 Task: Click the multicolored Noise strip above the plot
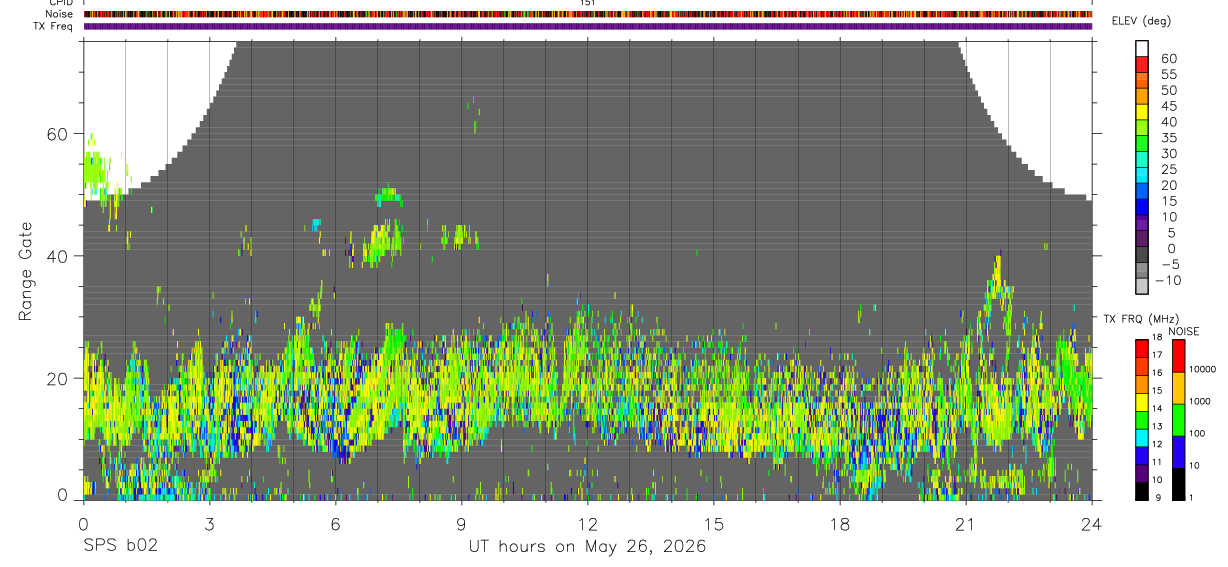(588, 14)
